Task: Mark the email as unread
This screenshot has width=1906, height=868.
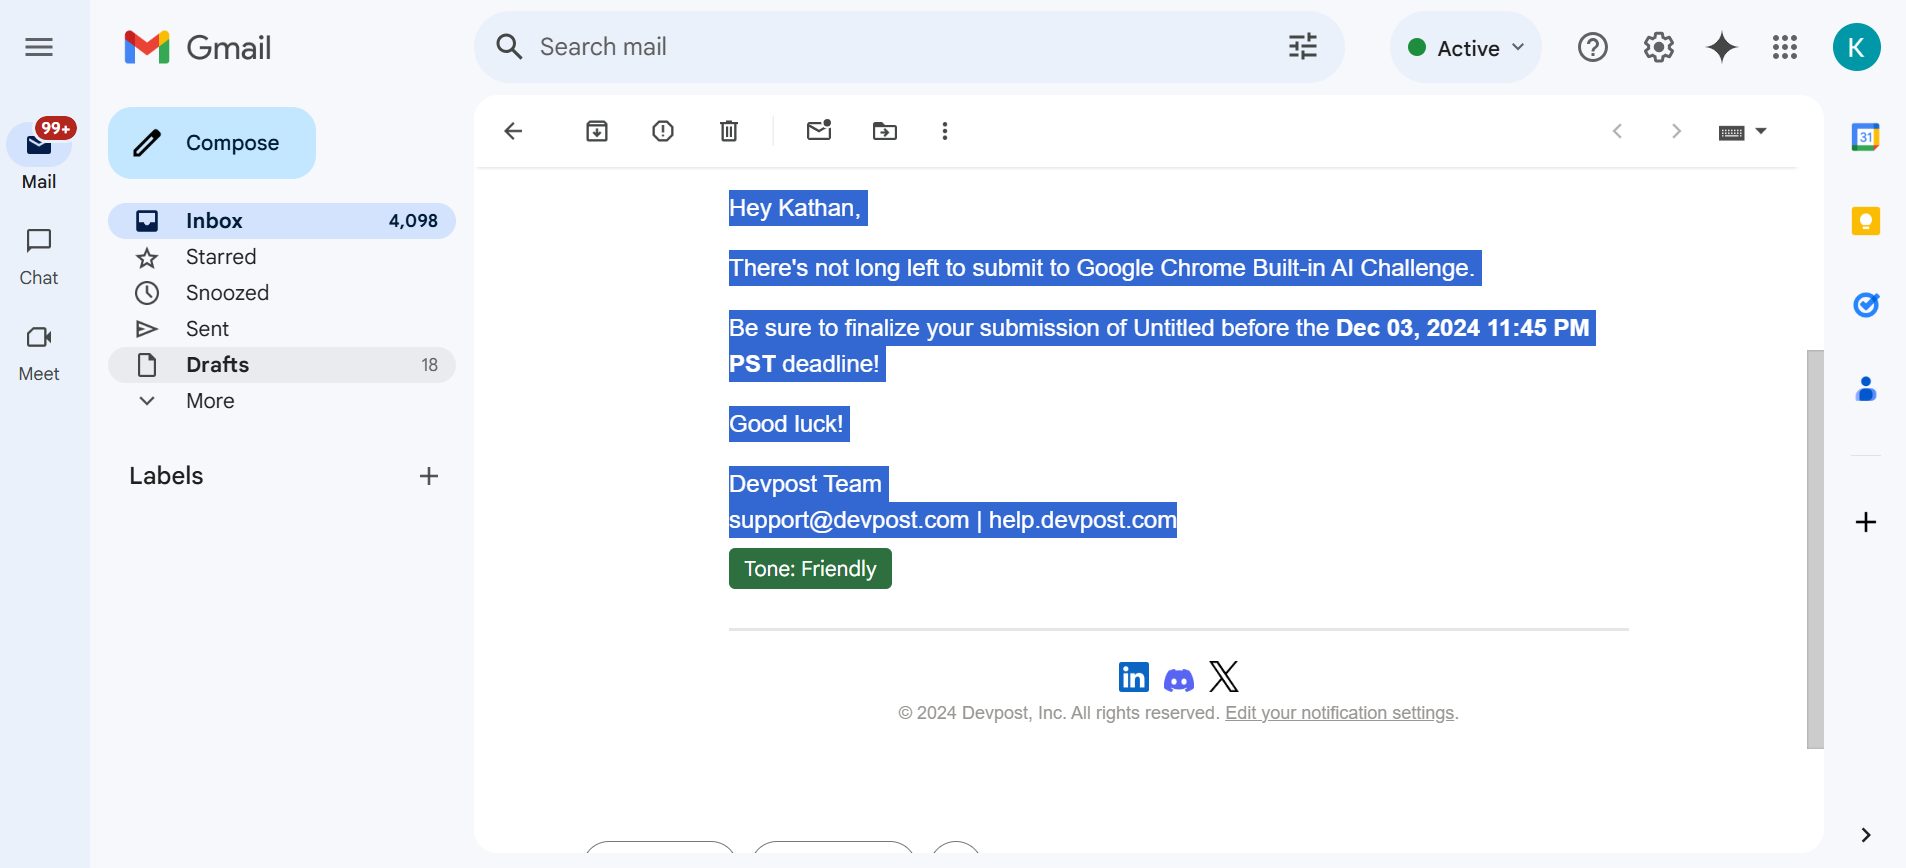Action: (819, 131)
